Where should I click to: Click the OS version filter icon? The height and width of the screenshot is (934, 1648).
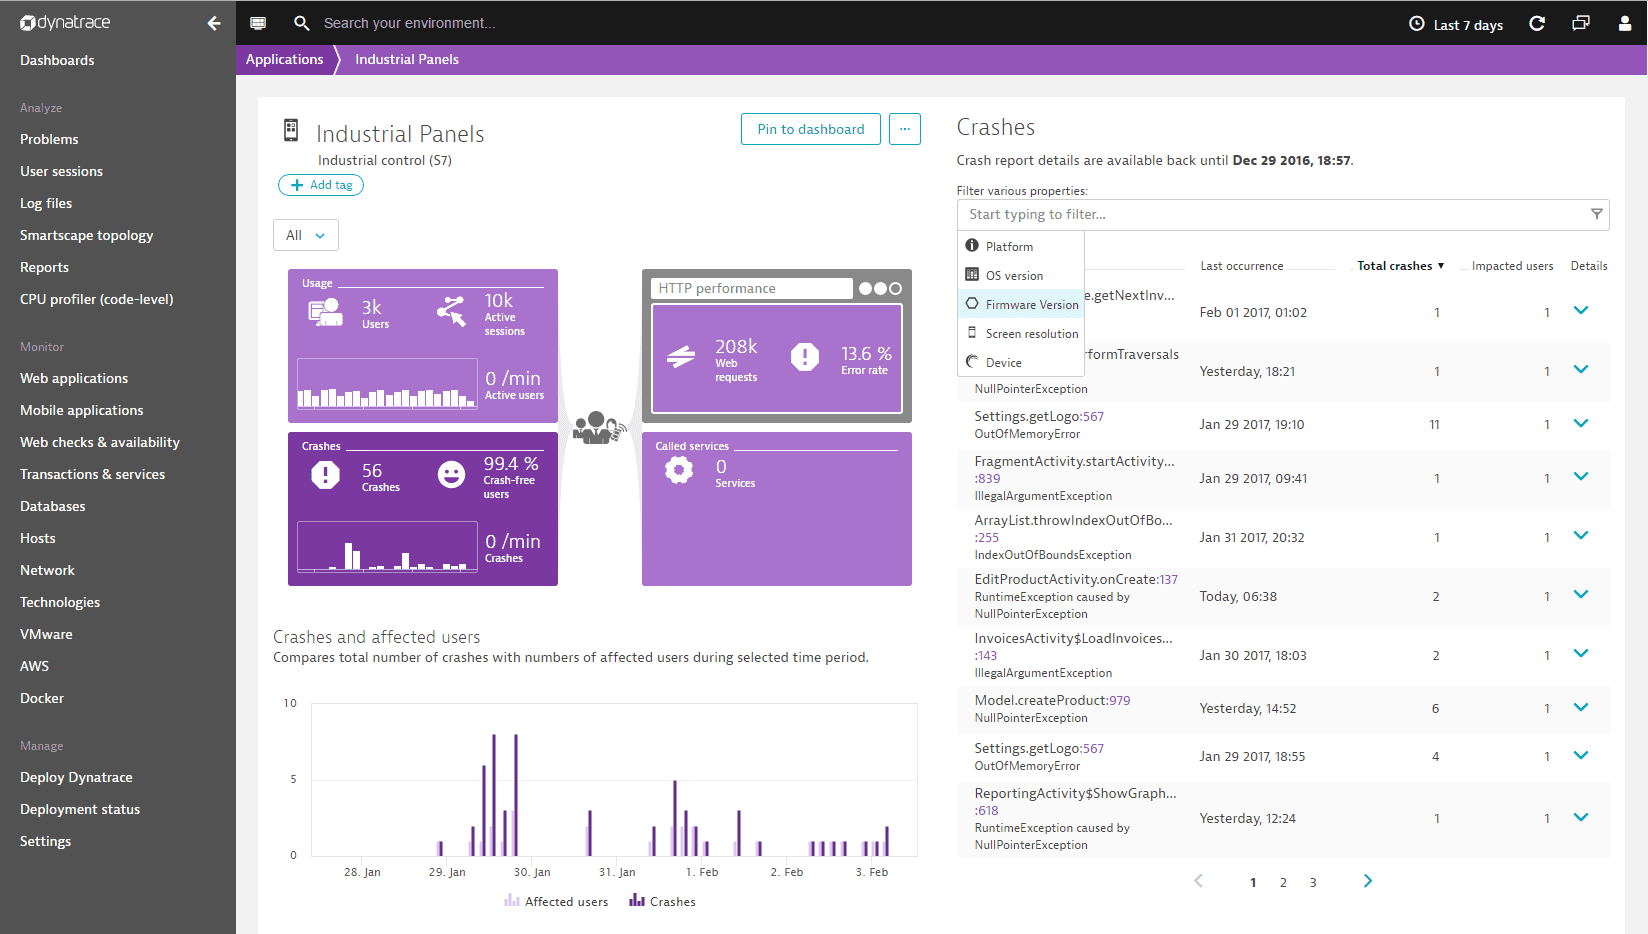coord(972,275)
